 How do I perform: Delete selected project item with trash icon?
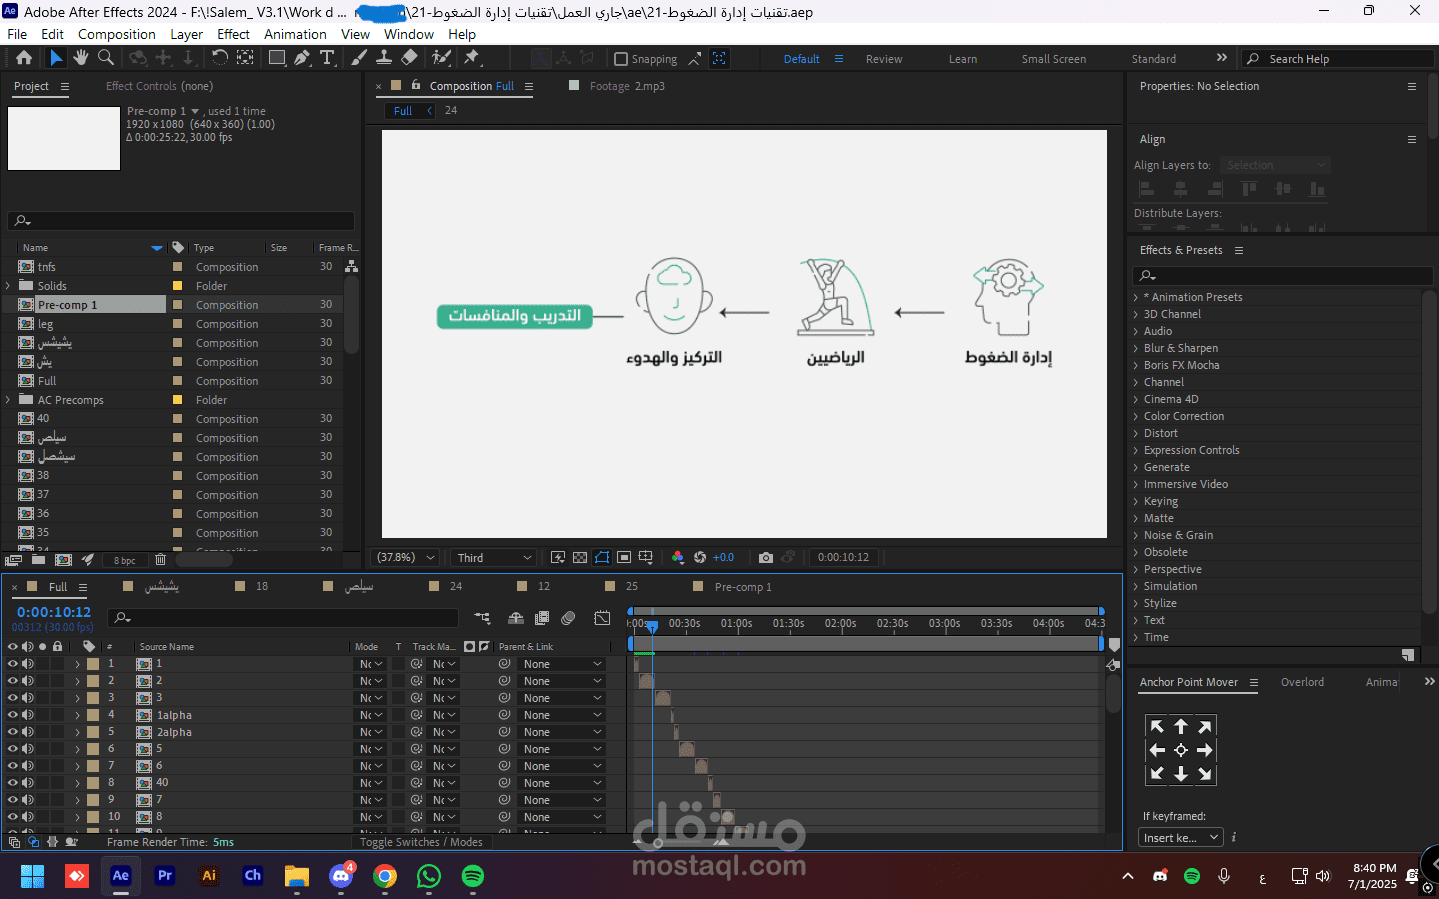[160, 560]
